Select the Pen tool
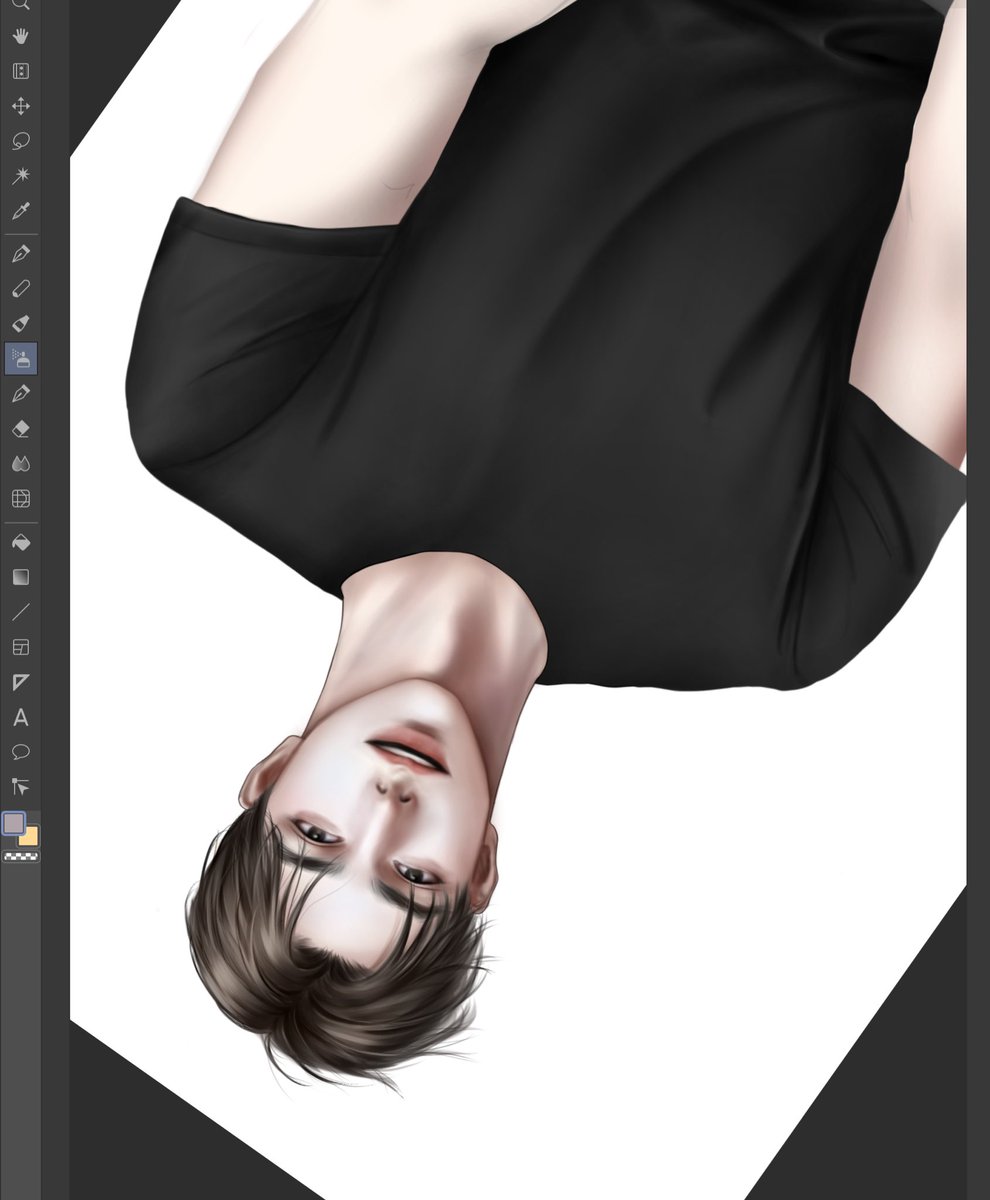Viewport: 990px width, 1200px height. coord(20,252)
